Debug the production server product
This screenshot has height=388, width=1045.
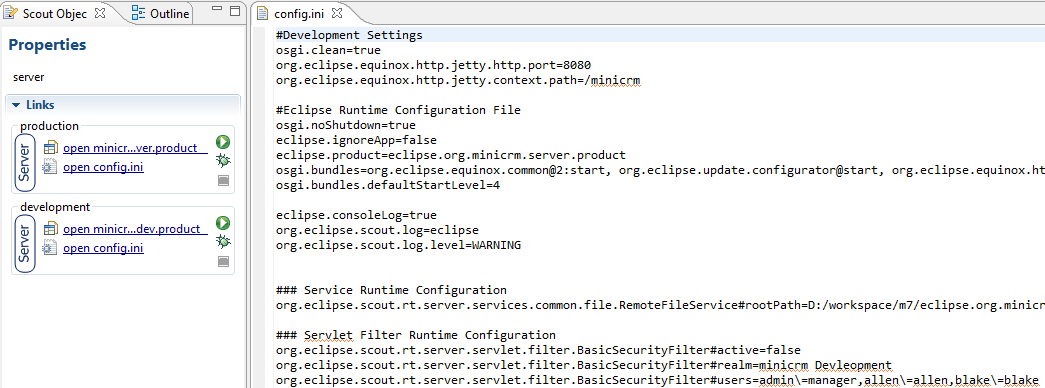[223, 161]
